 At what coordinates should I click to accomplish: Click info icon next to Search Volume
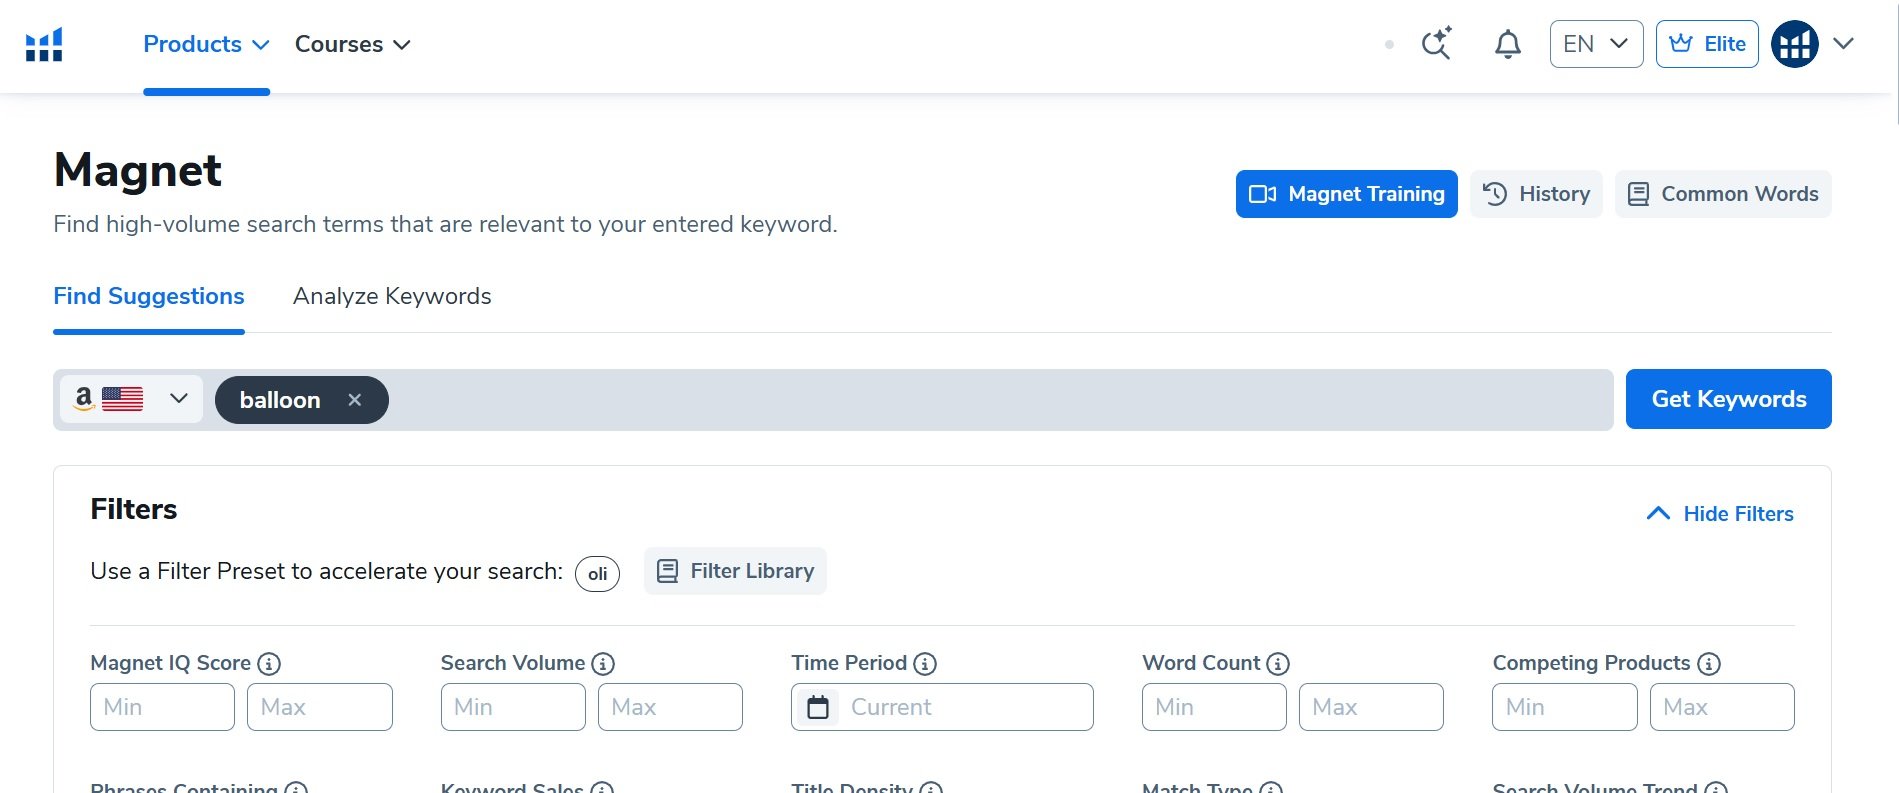[x=603, y=664]
